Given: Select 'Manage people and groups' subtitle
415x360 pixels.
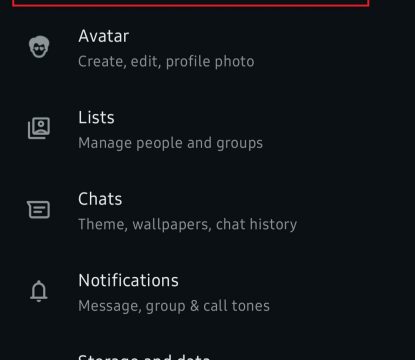Looking at the screenshot, I should click(x=170, y=143).
